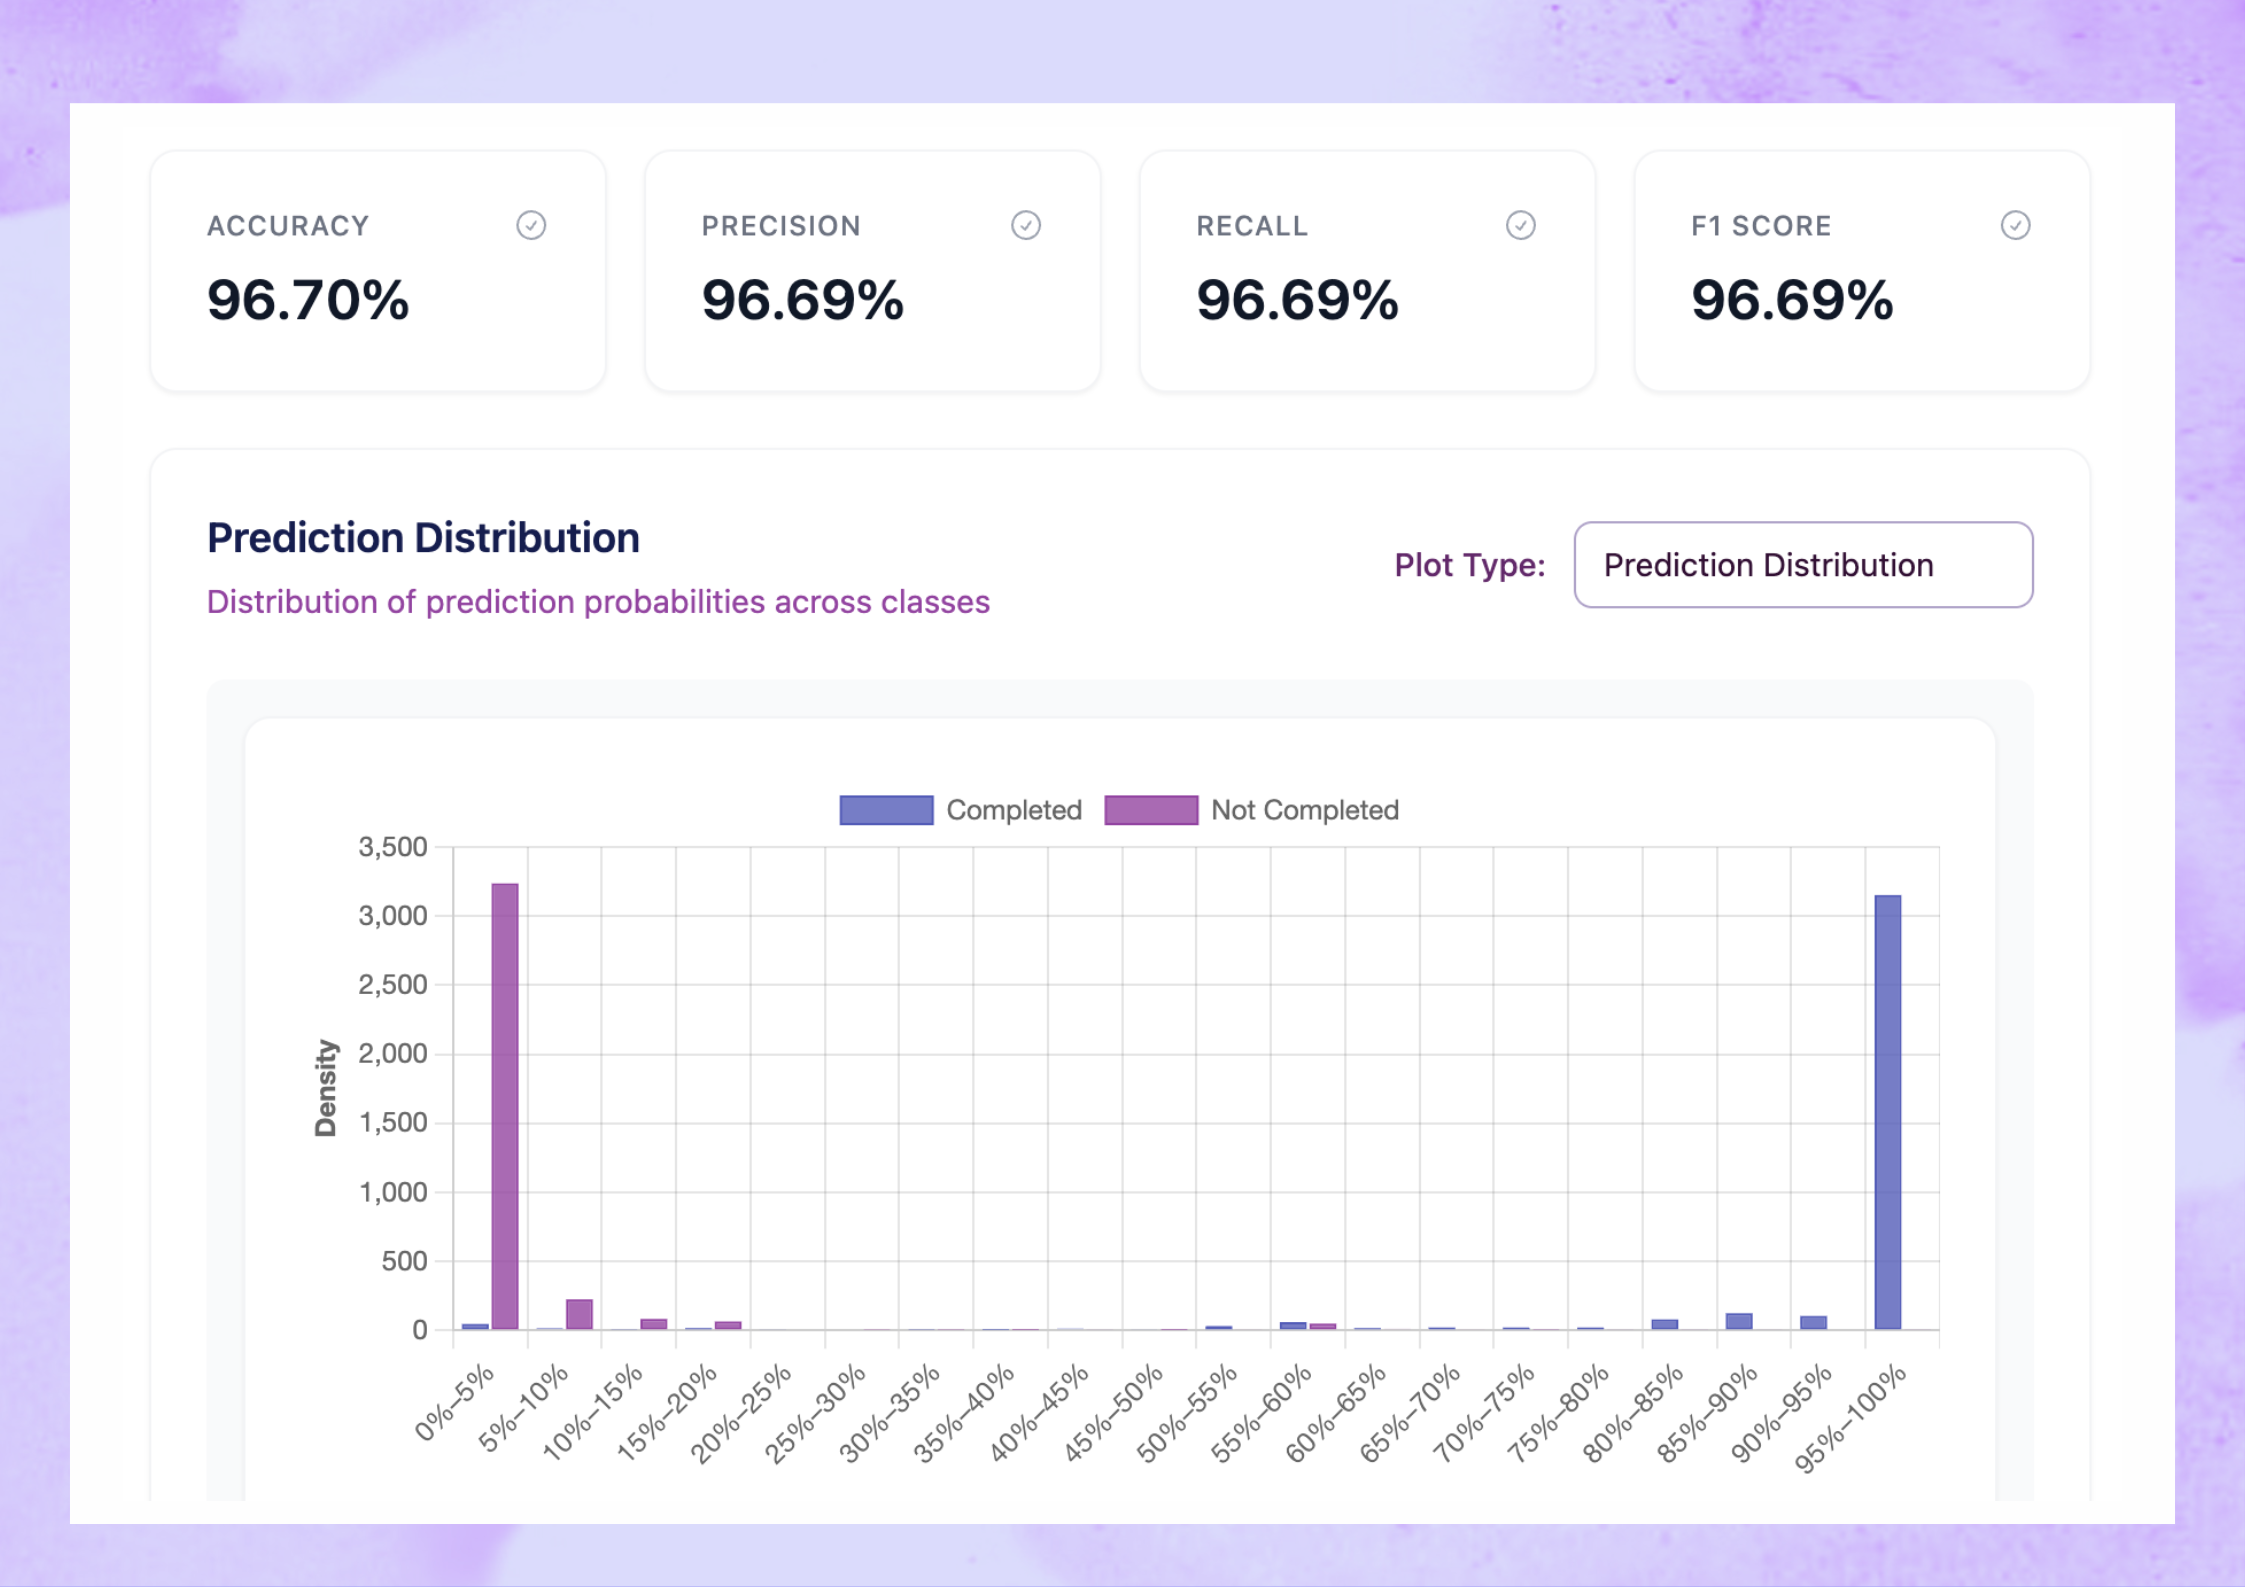Click the Recall 96.69% metric card
Viewport: 2245px width, 1587px height.
(1366, 271)
